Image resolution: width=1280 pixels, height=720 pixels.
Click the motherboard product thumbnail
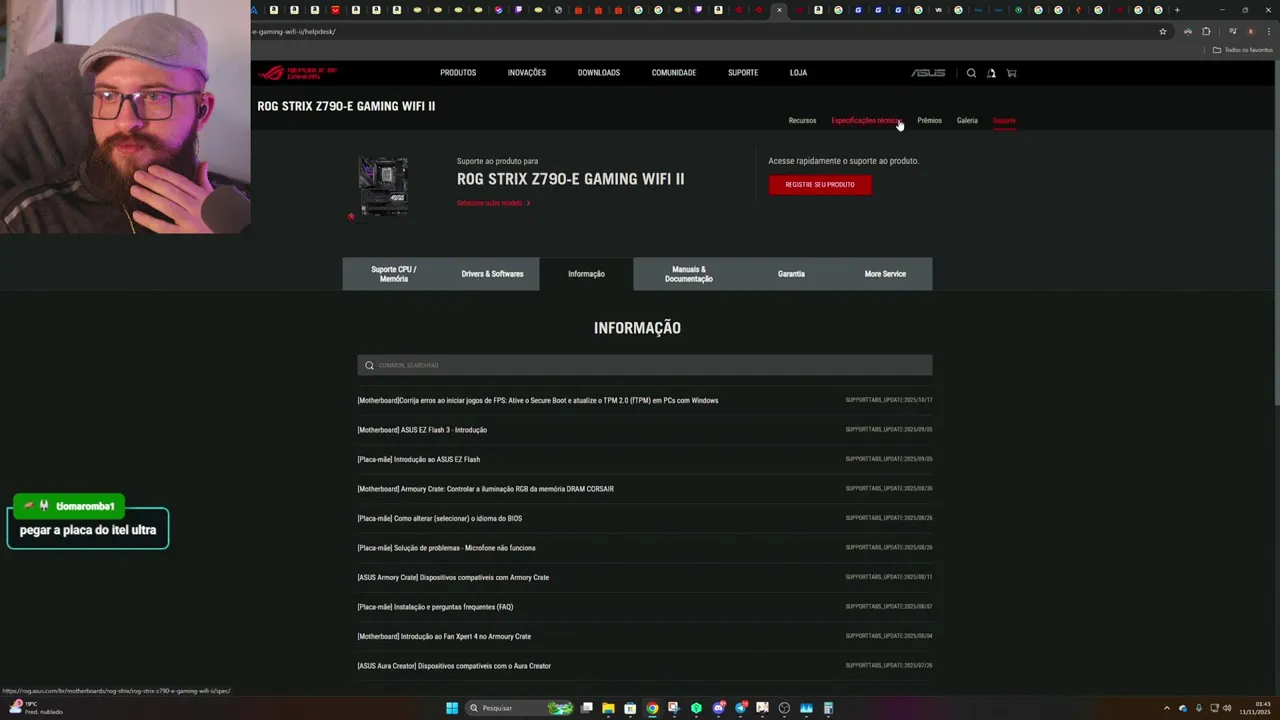pos(383,186)
